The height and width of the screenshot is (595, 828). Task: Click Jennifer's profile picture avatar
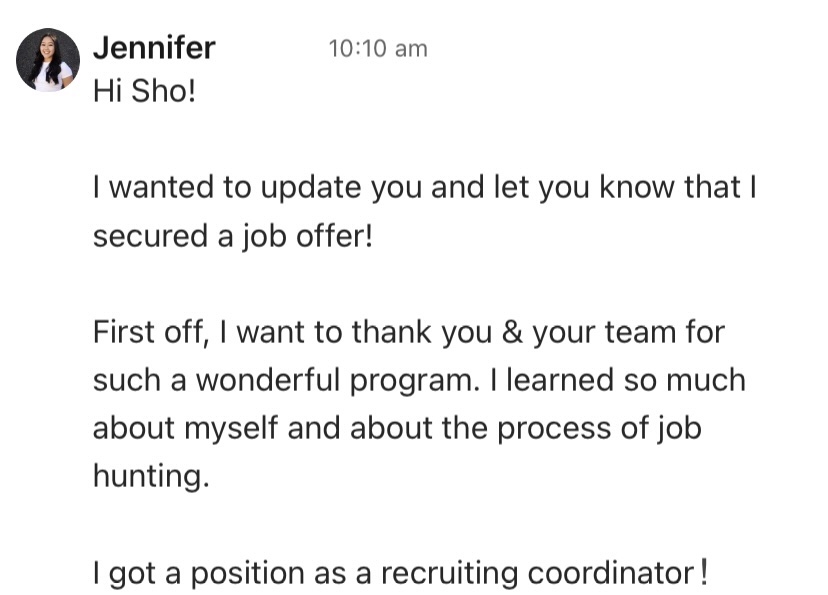pyautogui.click(x=46, y=60)
